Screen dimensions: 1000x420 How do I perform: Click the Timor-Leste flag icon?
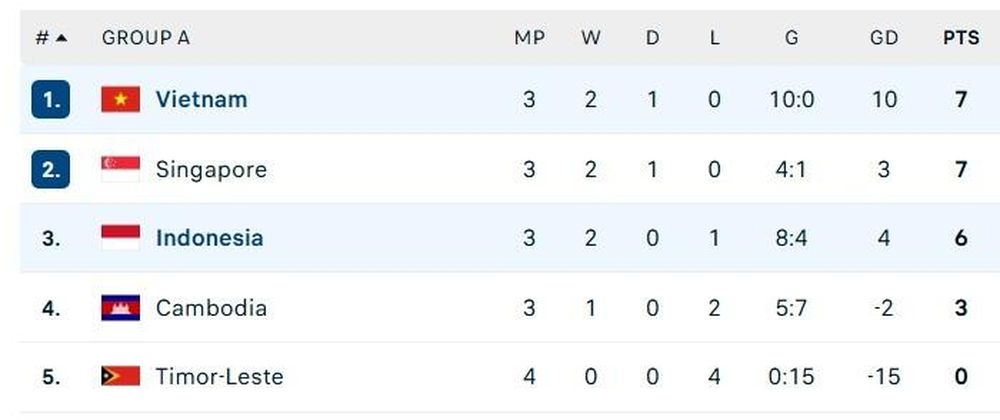(121, 376)
